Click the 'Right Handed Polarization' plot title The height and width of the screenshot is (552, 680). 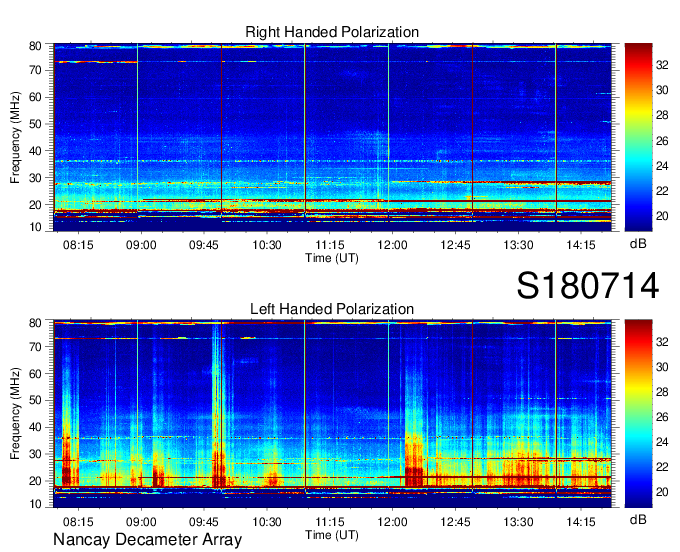click(332, 32)
